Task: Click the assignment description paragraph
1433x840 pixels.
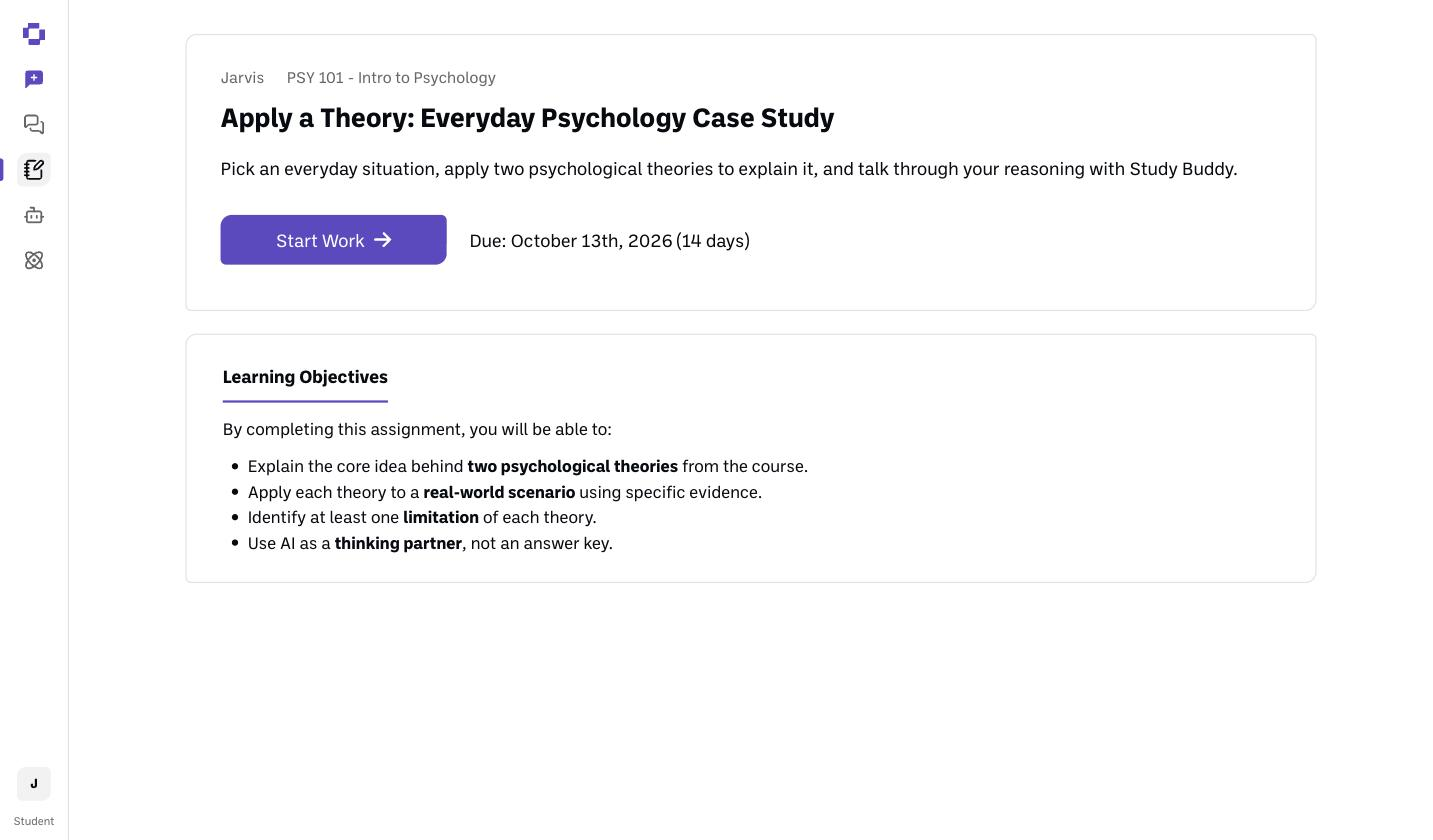Action: (x=729, y=169)
